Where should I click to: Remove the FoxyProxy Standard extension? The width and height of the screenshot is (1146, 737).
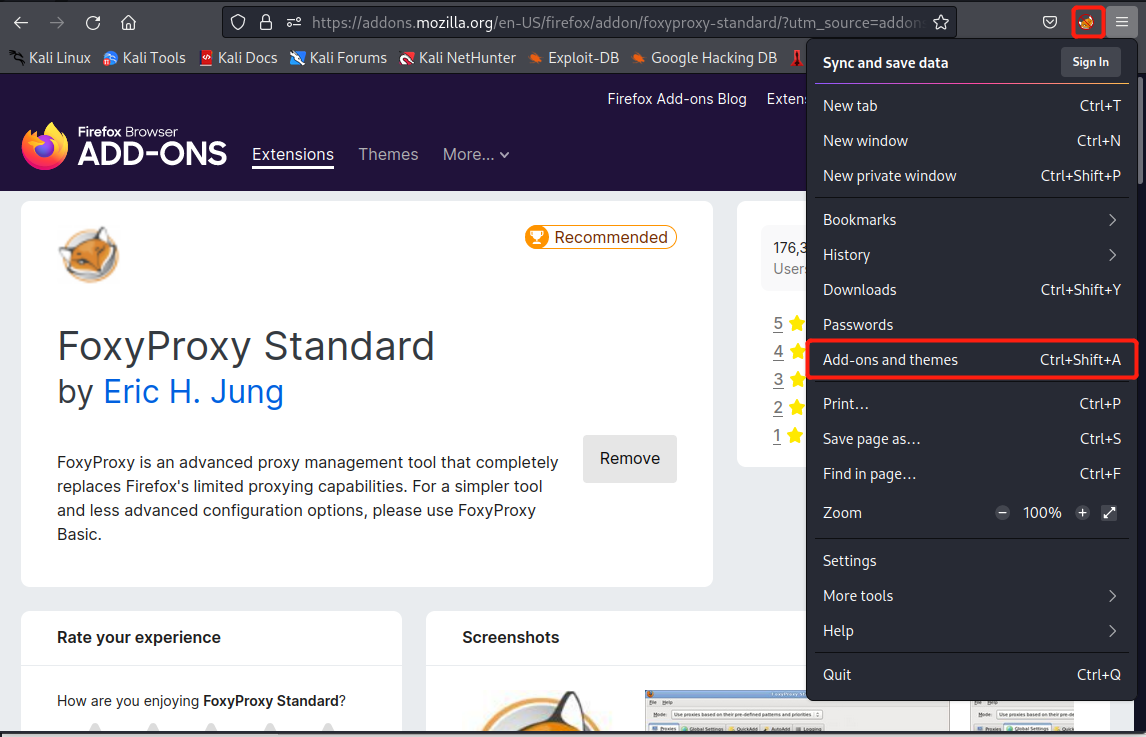629,458
